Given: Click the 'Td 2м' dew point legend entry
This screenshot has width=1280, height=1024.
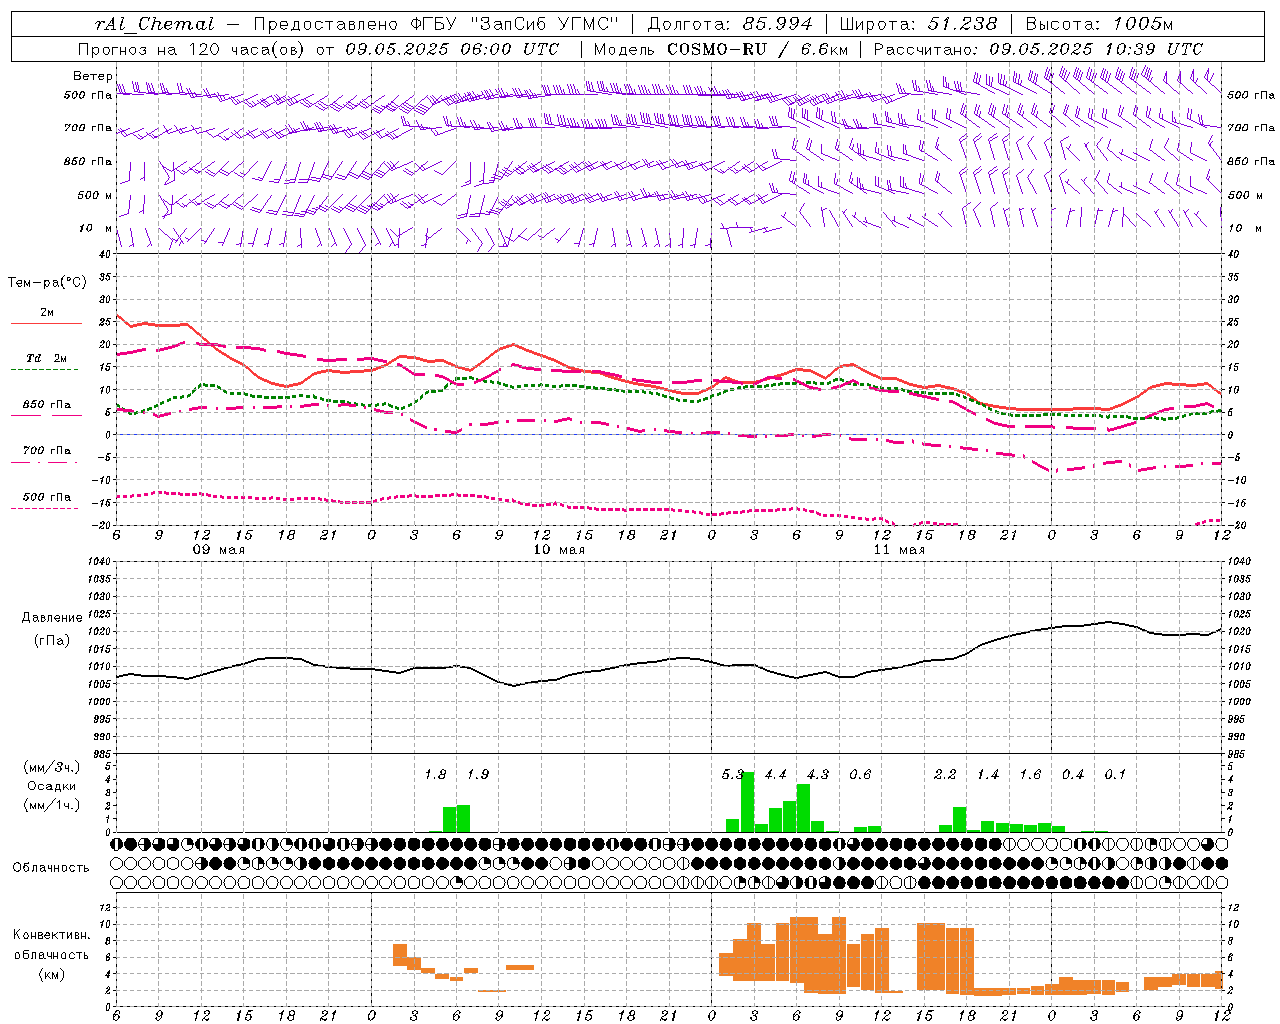Looking at the screenshot, I should tap(47, 358).
